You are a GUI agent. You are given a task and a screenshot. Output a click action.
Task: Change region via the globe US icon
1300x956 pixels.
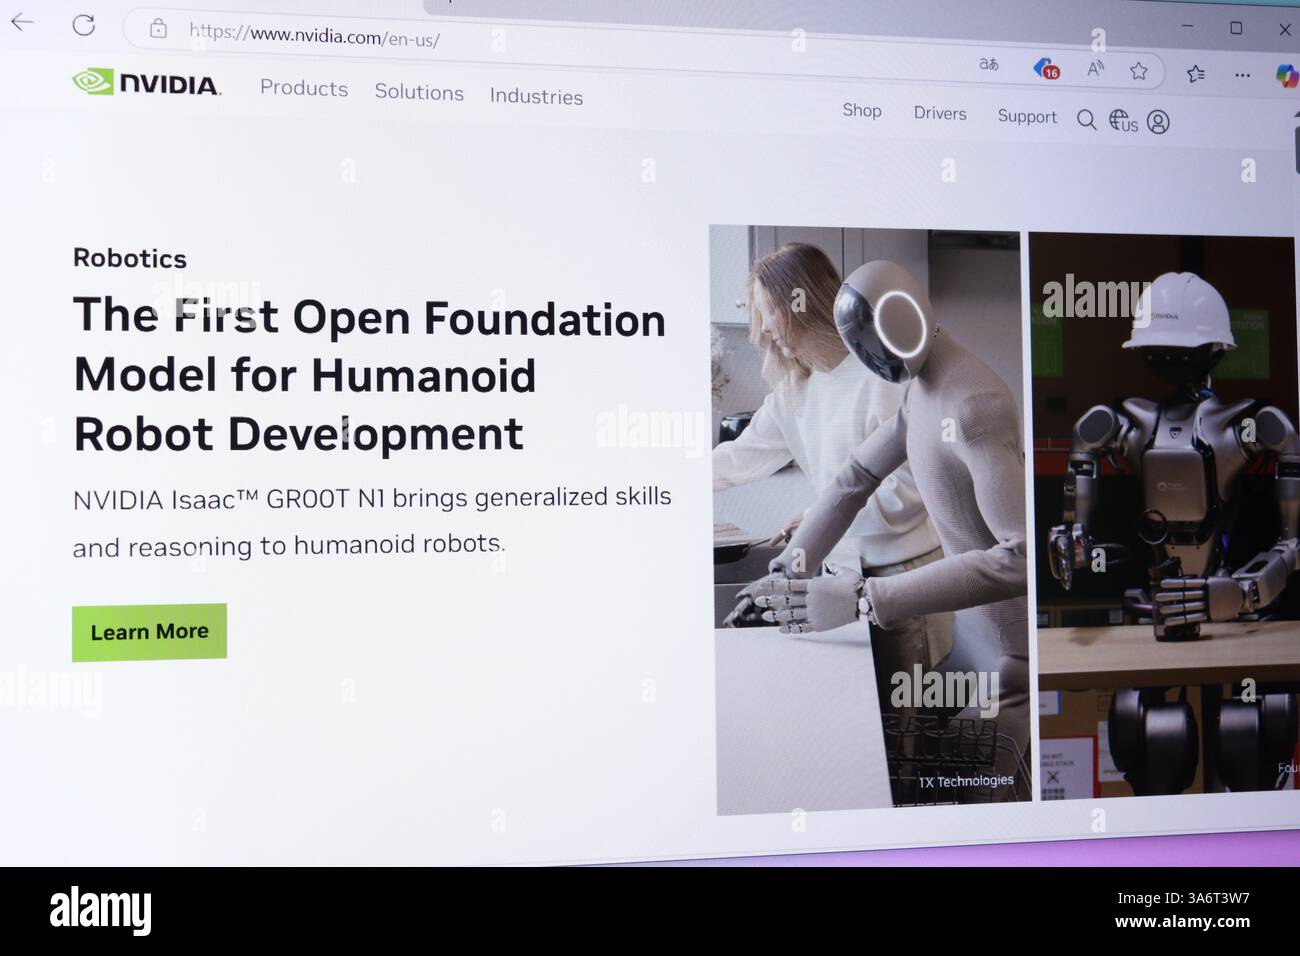click(x=1123, y=121)
